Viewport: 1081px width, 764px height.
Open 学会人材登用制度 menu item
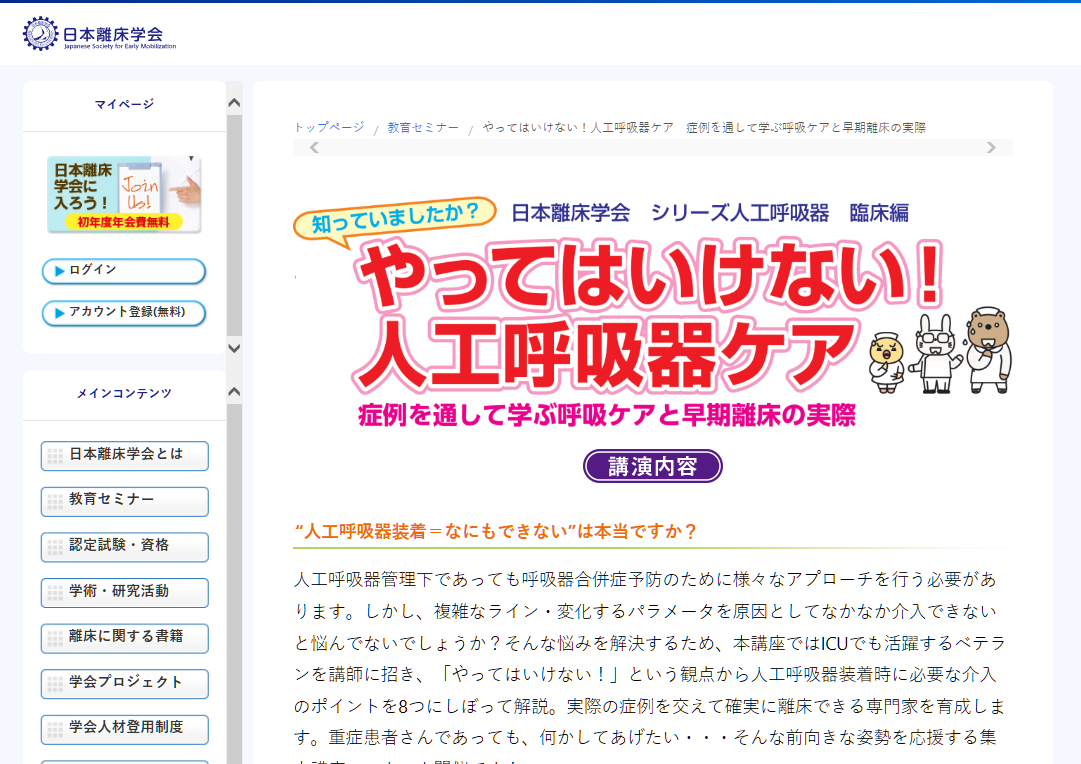125,729
